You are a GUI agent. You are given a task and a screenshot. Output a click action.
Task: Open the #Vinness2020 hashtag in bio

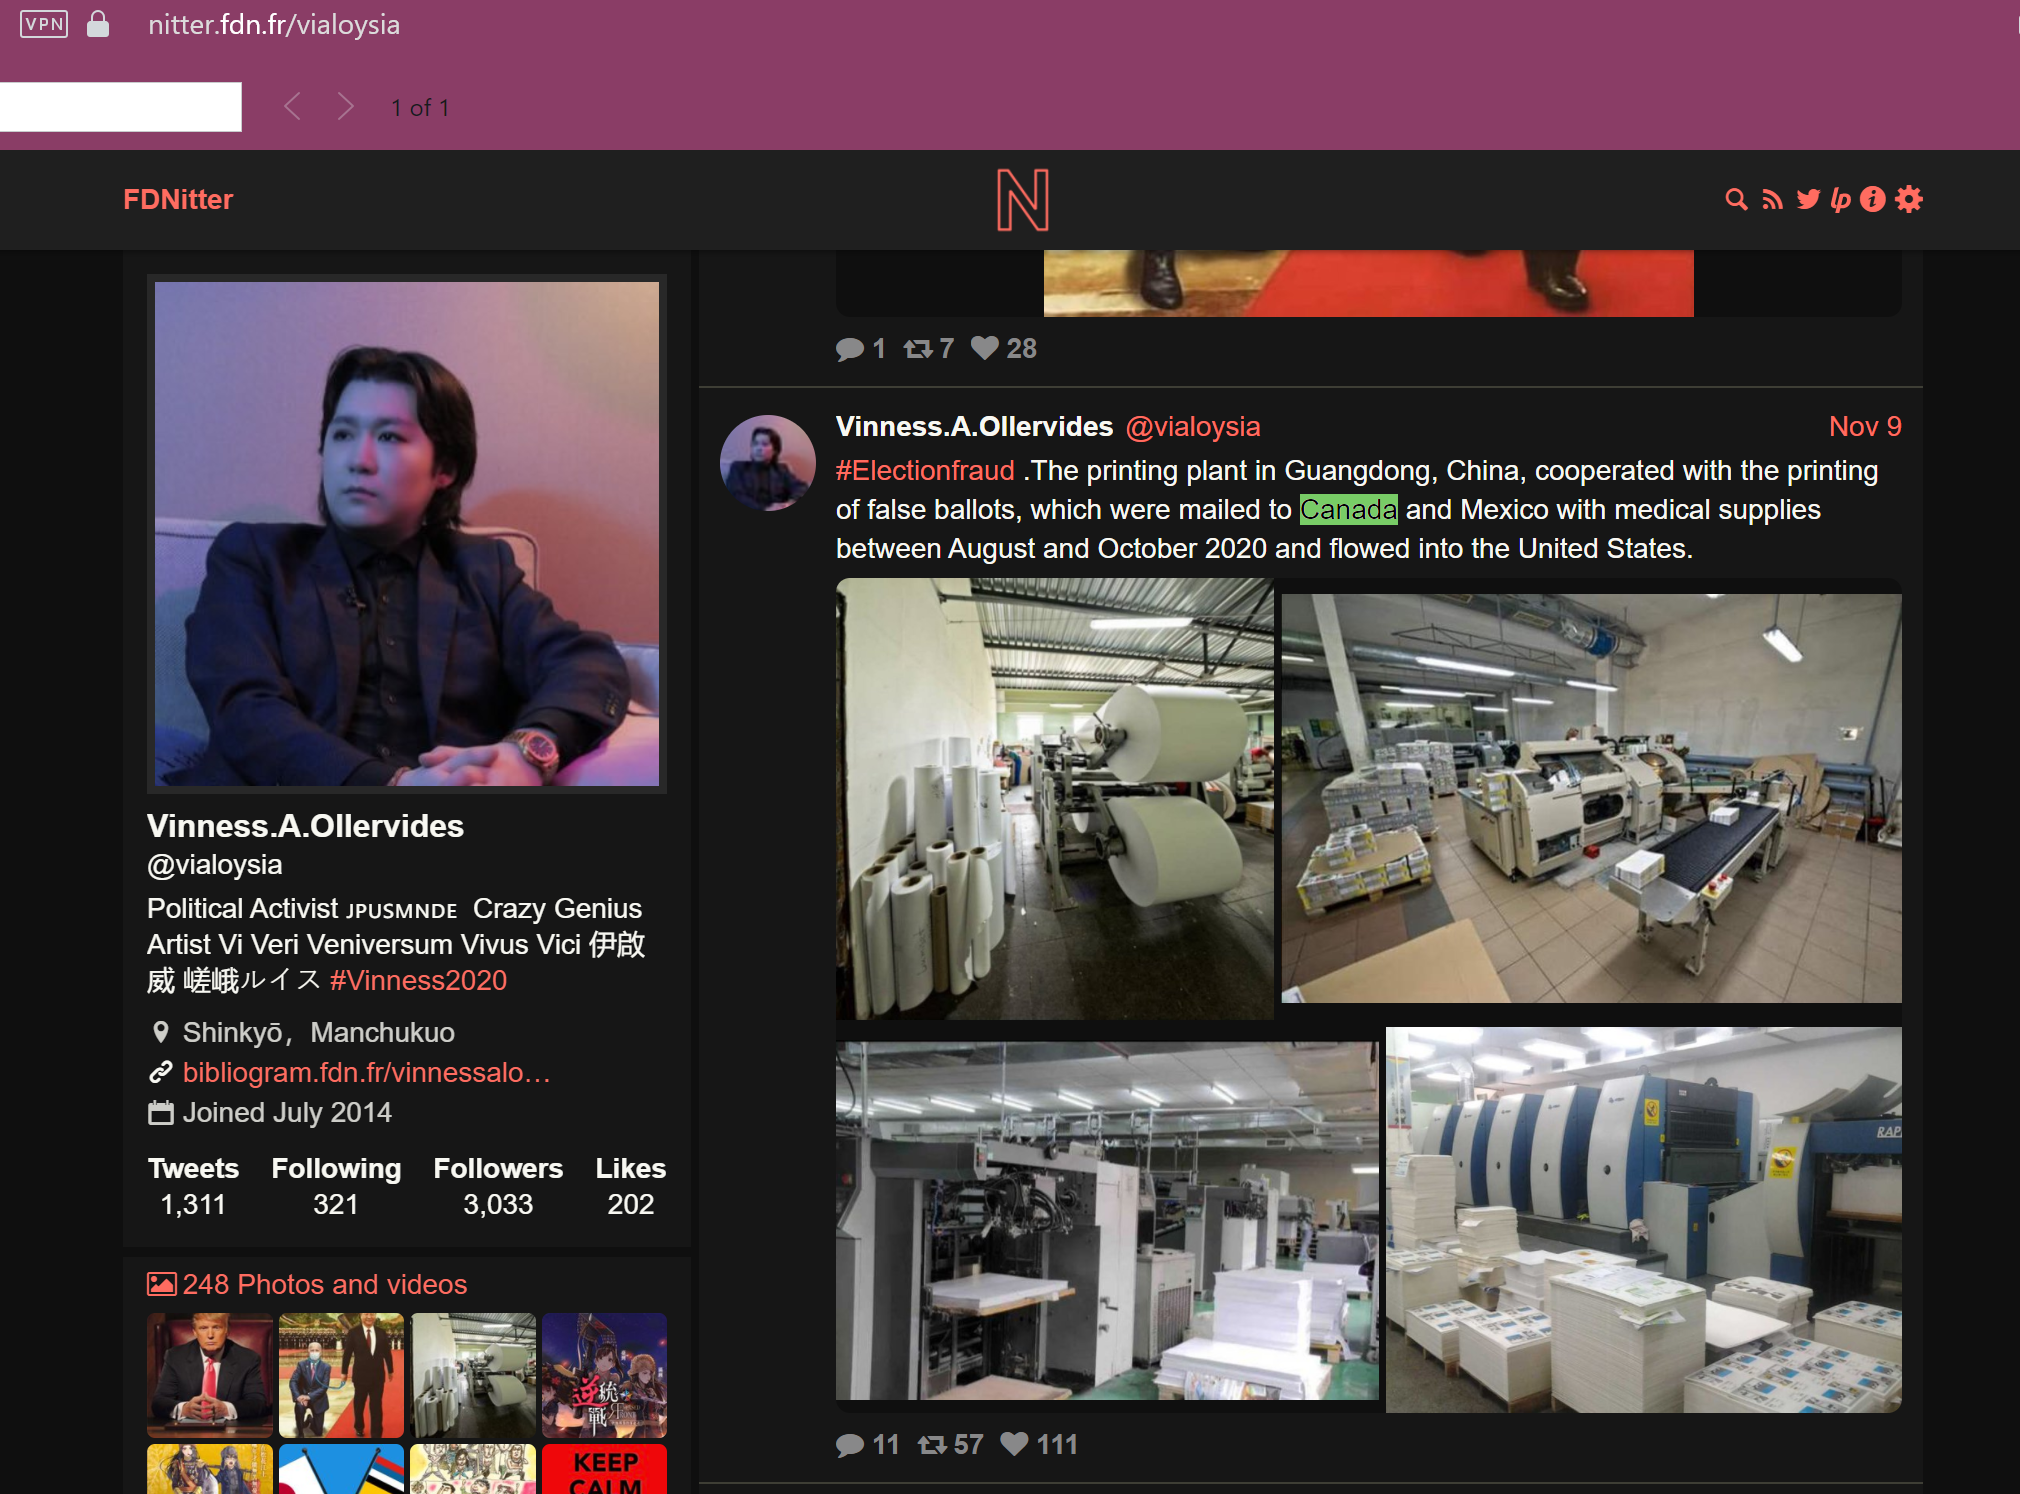418,981
